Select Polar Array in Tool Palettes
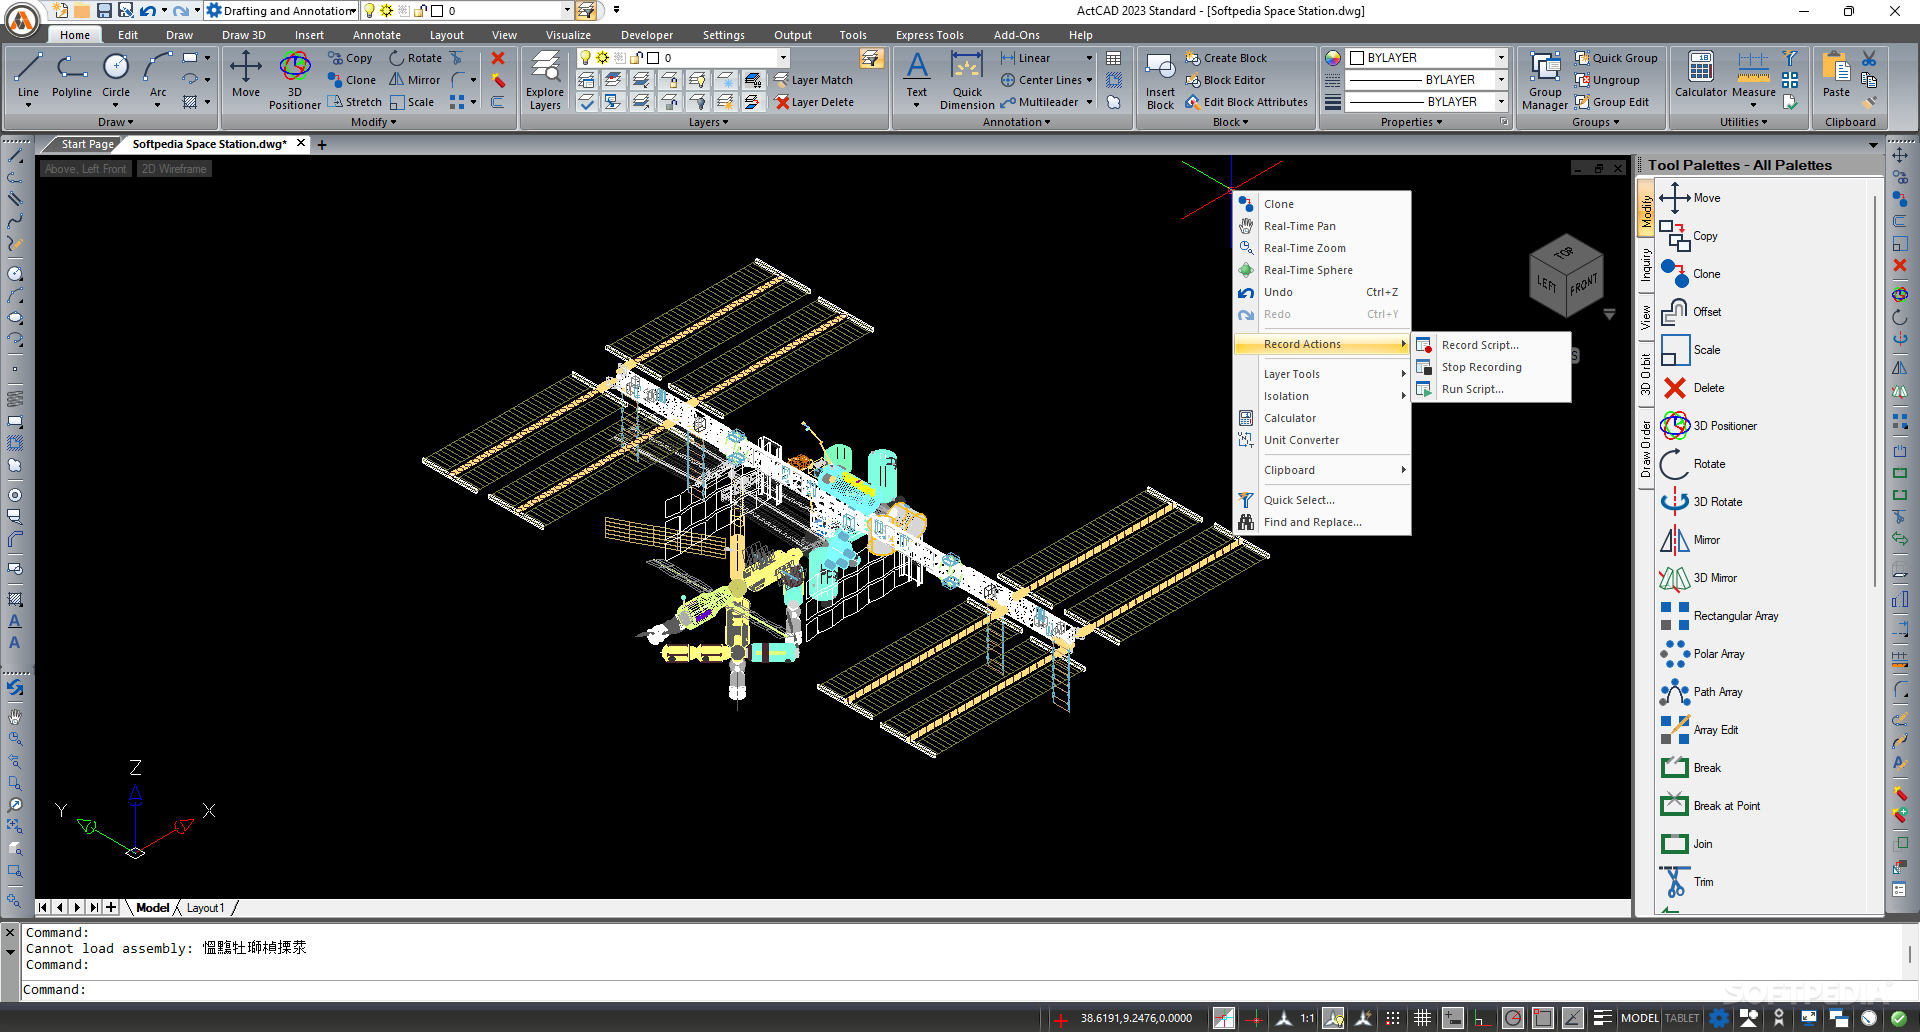This screenshot has width=1920, height=1032. click(1703, 654)
